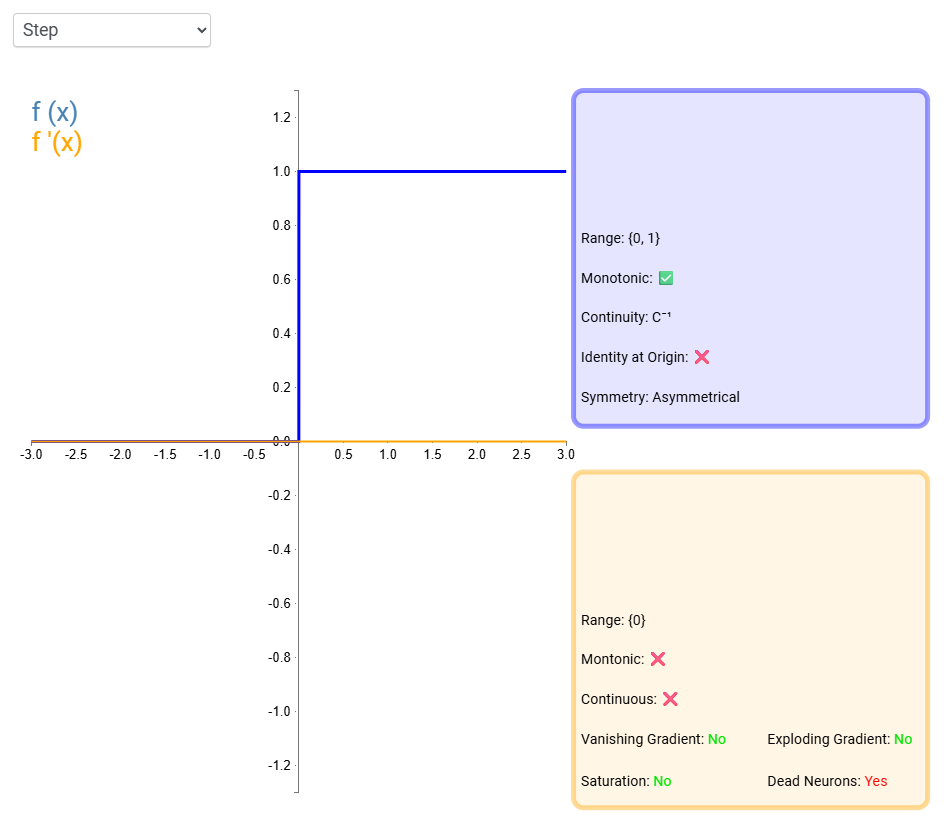Viewport: 950px width, 828px height.
Task: Toggle the Continuous mark in derivative panel
Action: coord(671,699)
